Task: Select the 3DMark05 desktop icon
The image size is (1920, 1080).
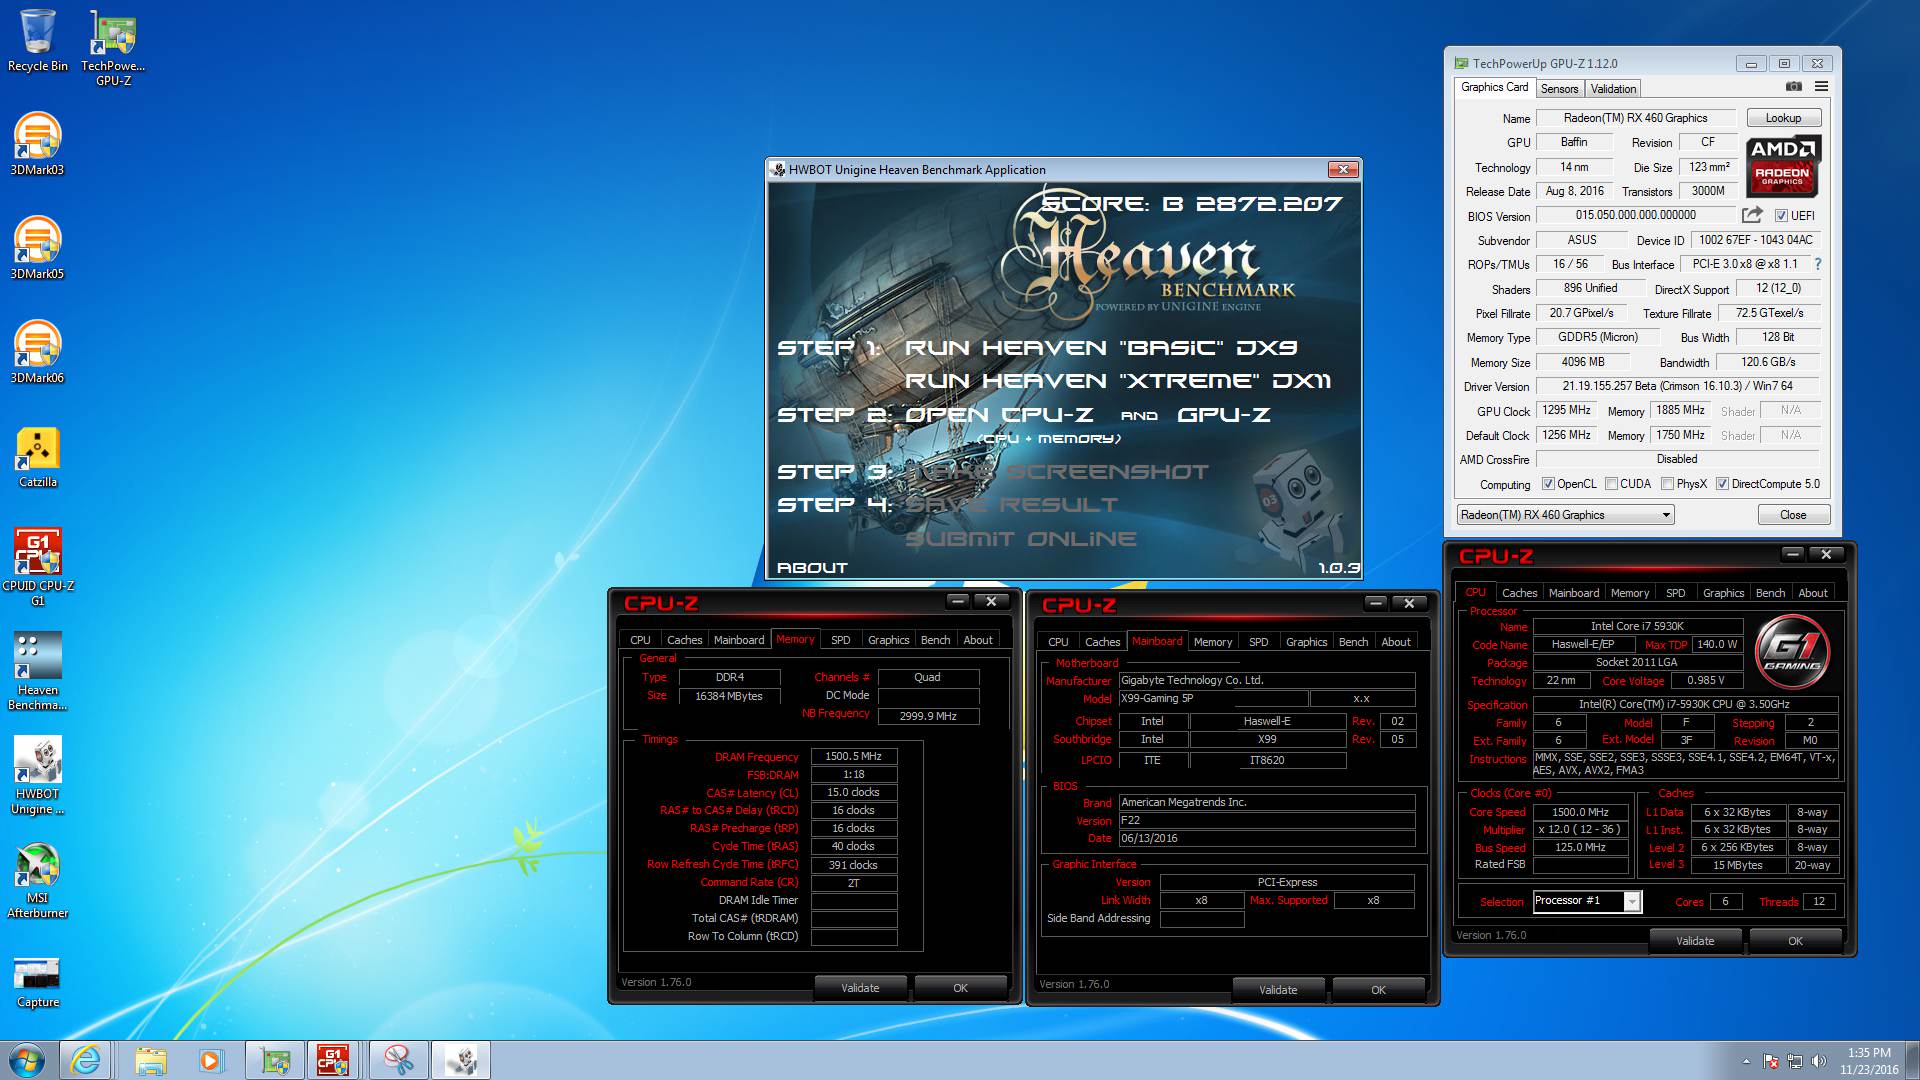Action: click(x=38, y=248)
